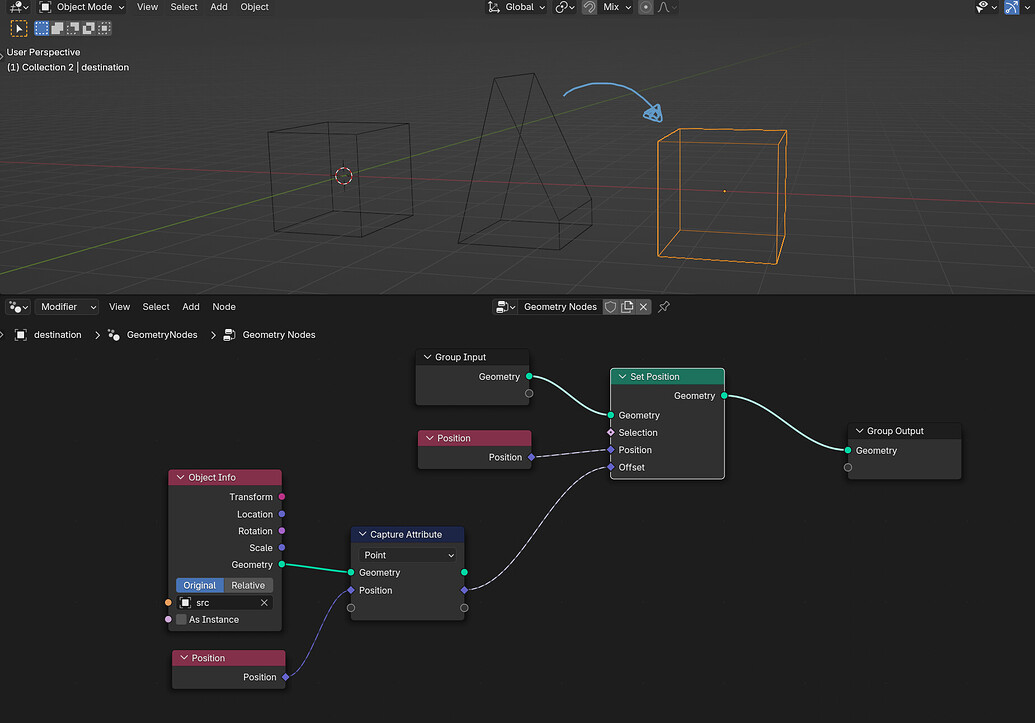Collapse the Capture Attribute node
Screen dimensions: 1035x723
(x=362, y=535)
